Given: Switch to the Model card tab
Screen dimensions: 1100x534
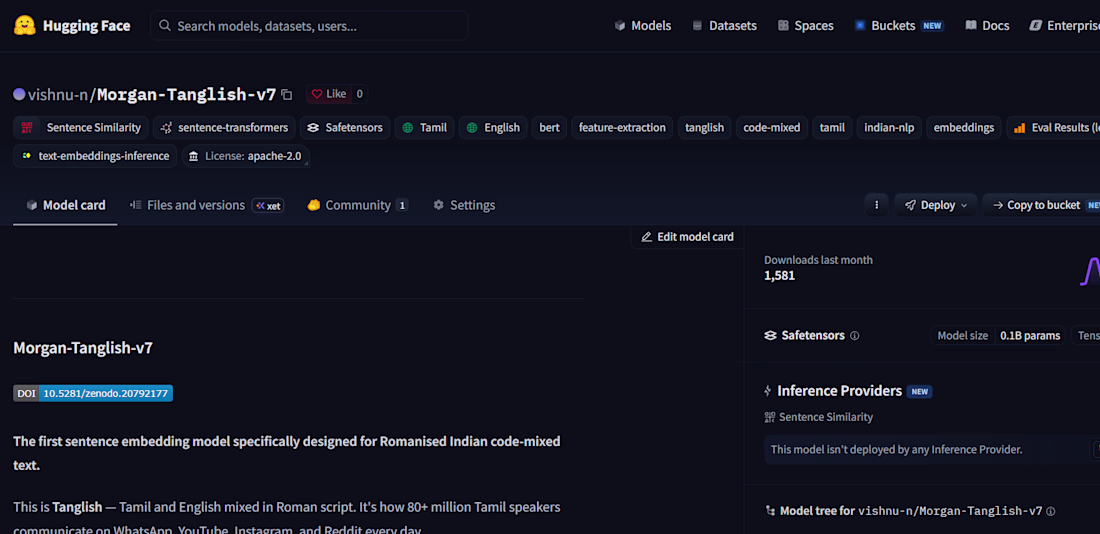Looking at the screenshot, I should (65, 205).
